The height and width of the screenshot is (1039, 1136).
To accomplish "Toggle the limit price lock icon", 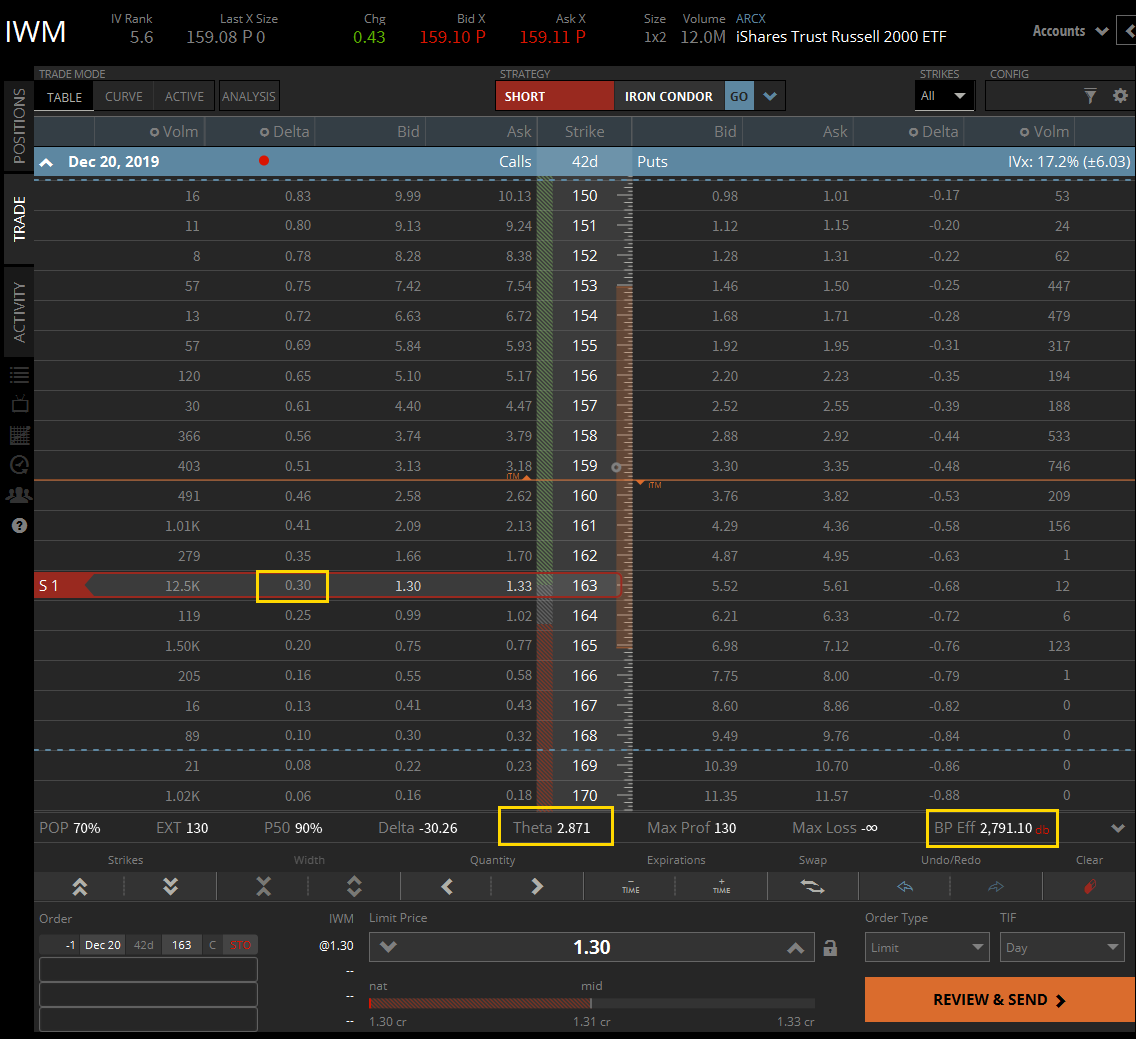I will pos(830,948).
